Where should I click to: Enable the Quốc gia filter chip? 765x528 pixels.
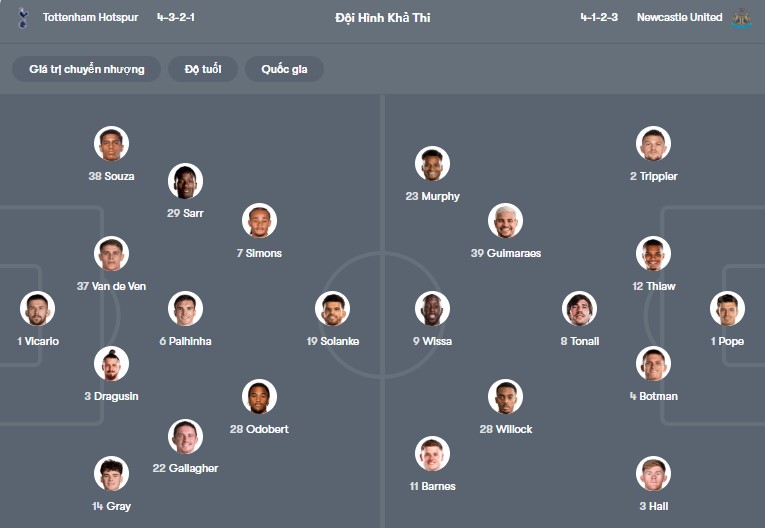click(284, 69)
